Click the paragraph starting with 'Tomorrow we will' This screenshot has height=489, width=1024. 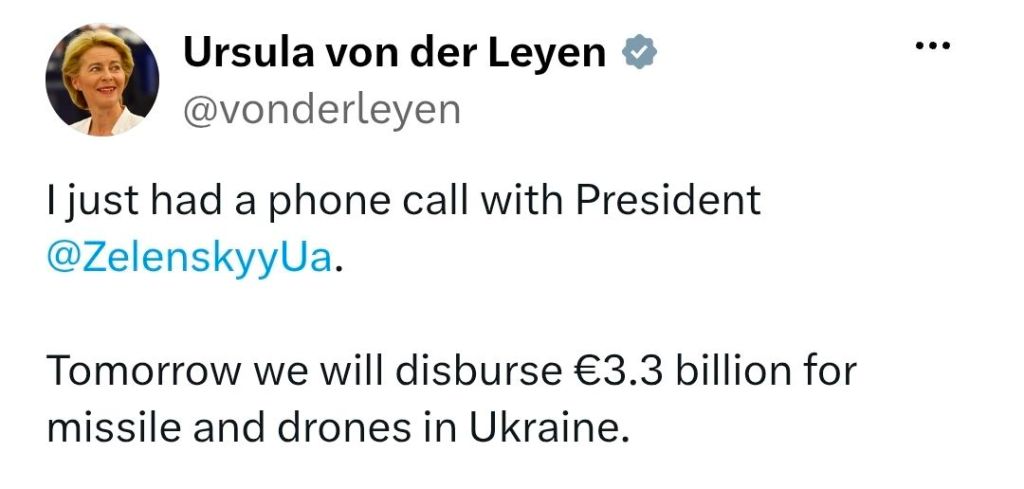point(451,400)
